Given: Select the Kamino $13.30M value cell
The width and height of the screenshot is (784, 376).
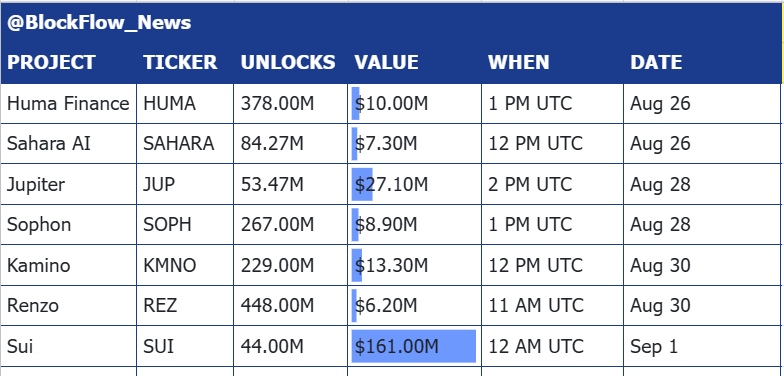Looking at the screenshot, I should (414, 265).
